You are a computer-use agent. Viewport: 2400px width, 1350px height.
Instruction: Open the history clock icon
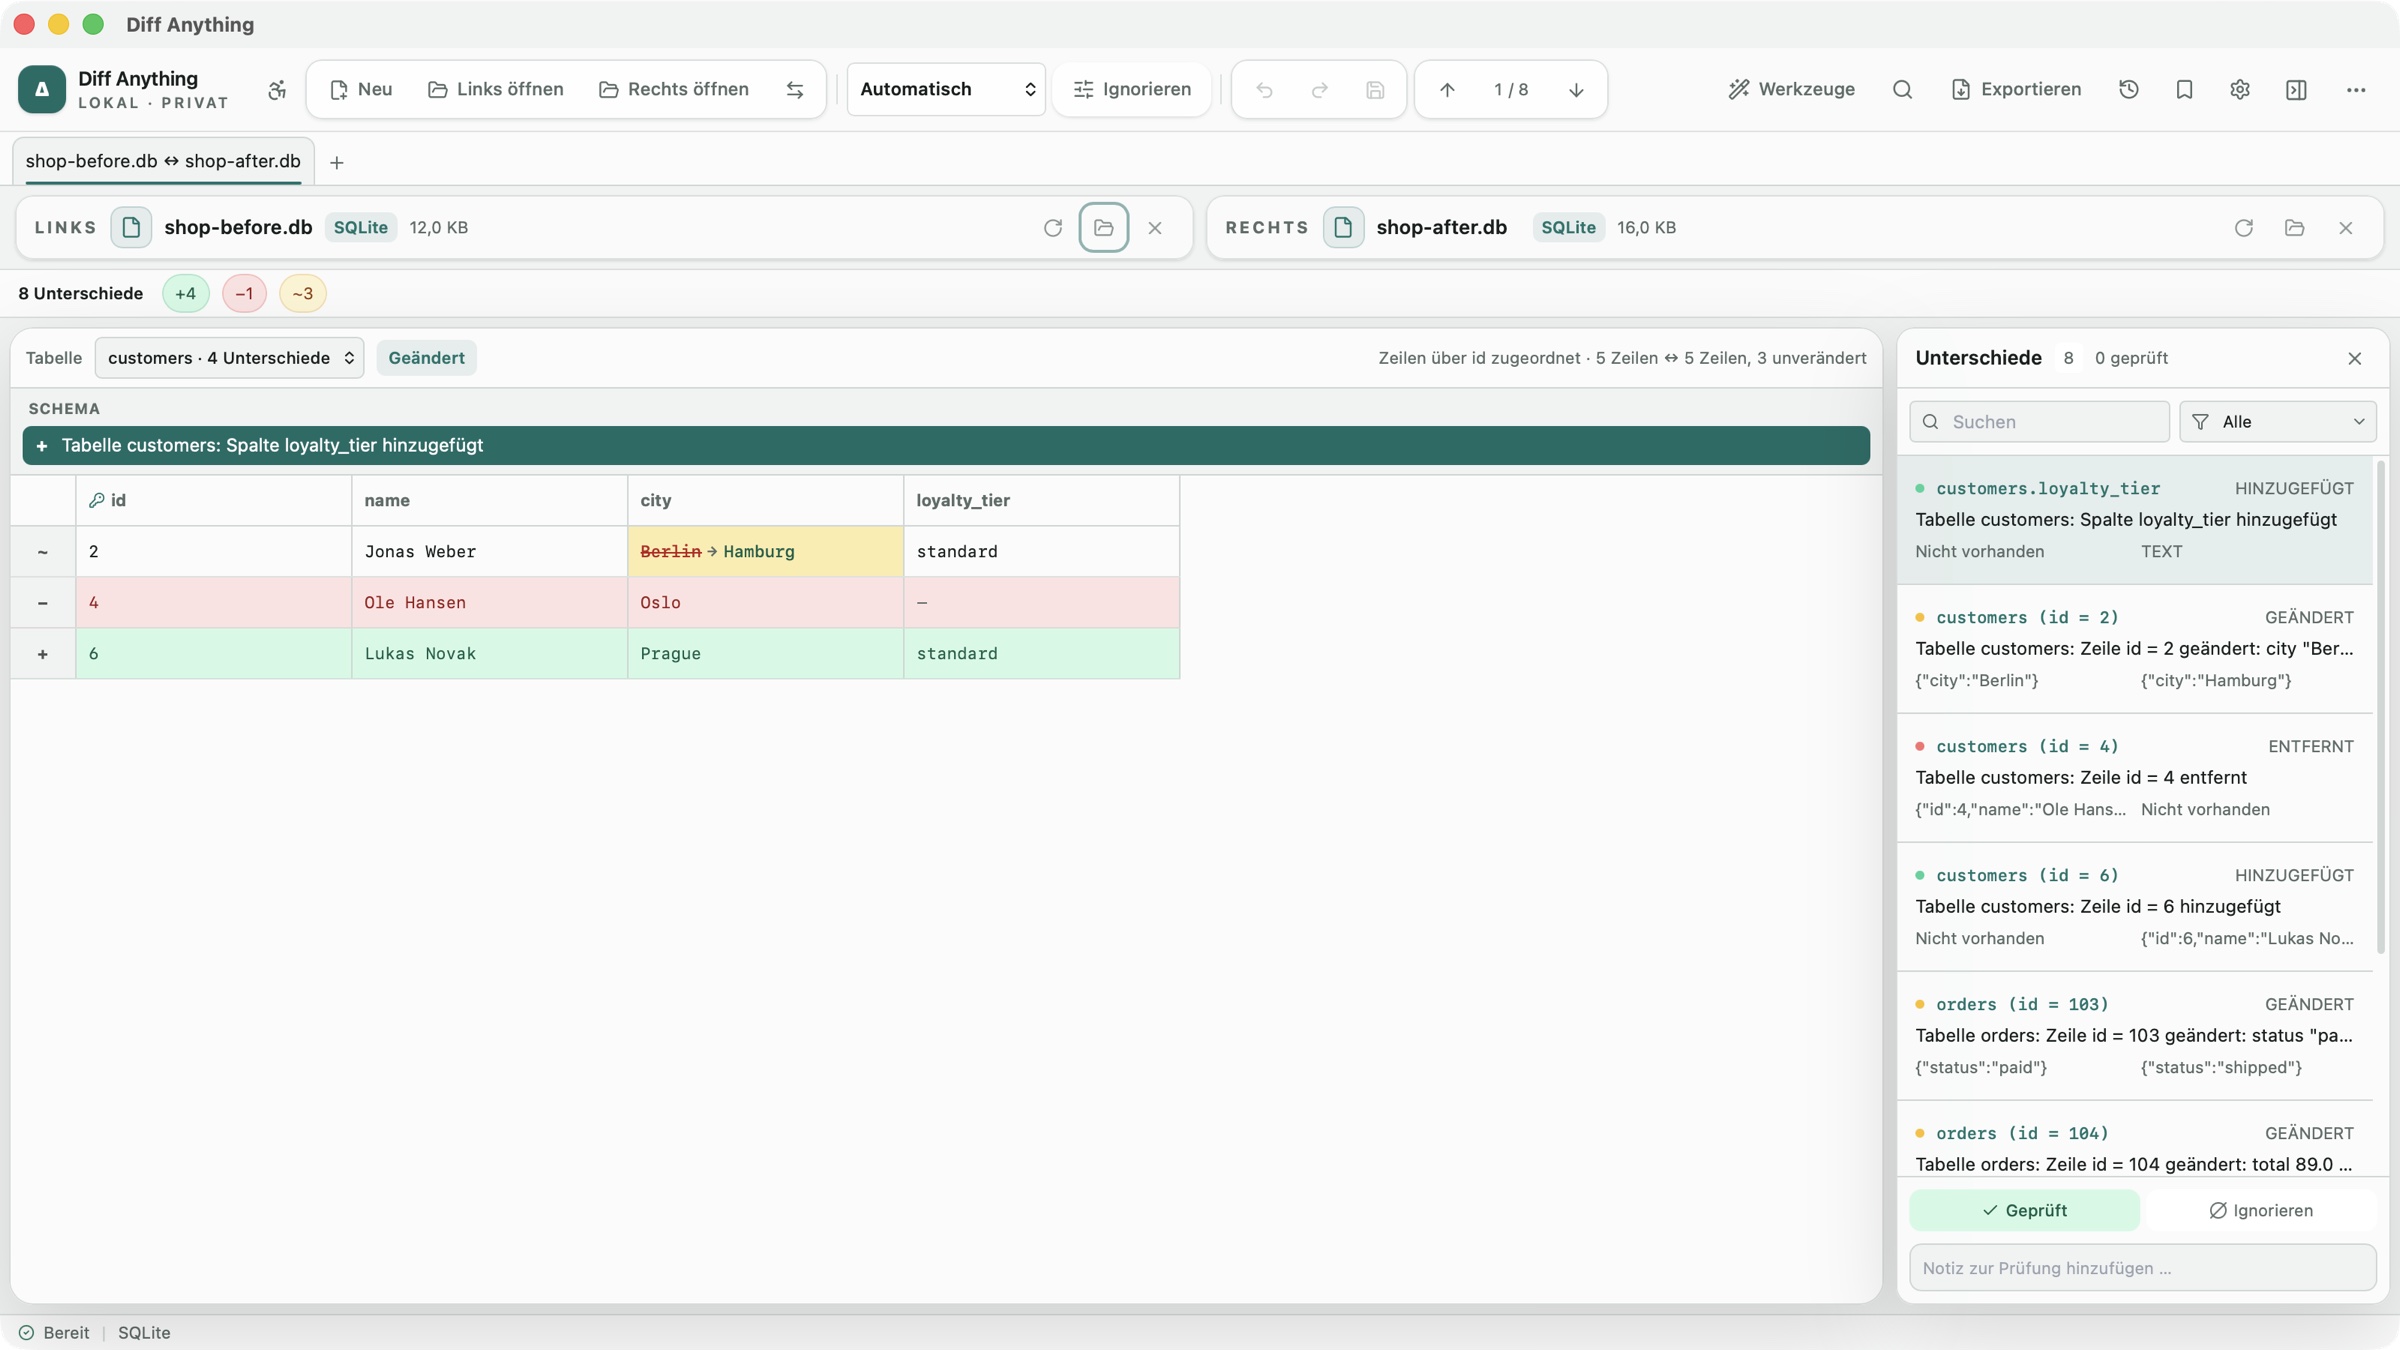(2129, 90)
